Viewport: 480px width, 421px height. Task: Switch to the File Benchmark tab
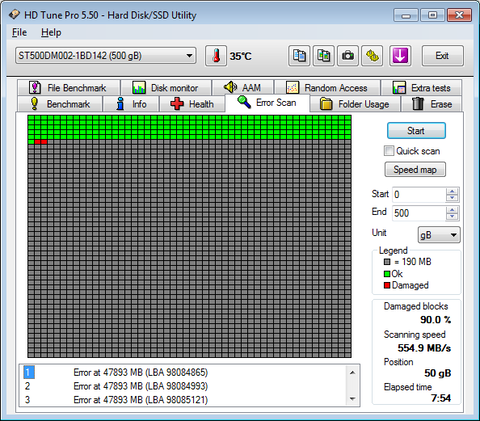coord(69,88)
